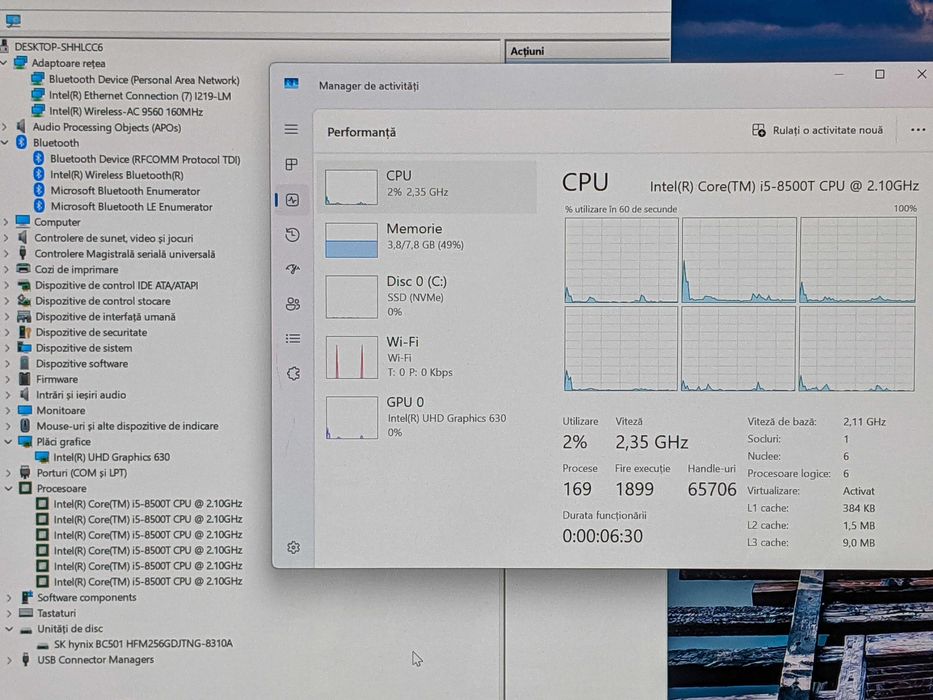Select Intel(R) Wireless Bluetooth(R) device
This screenshot has height=700, width=933.
(117, 175)
